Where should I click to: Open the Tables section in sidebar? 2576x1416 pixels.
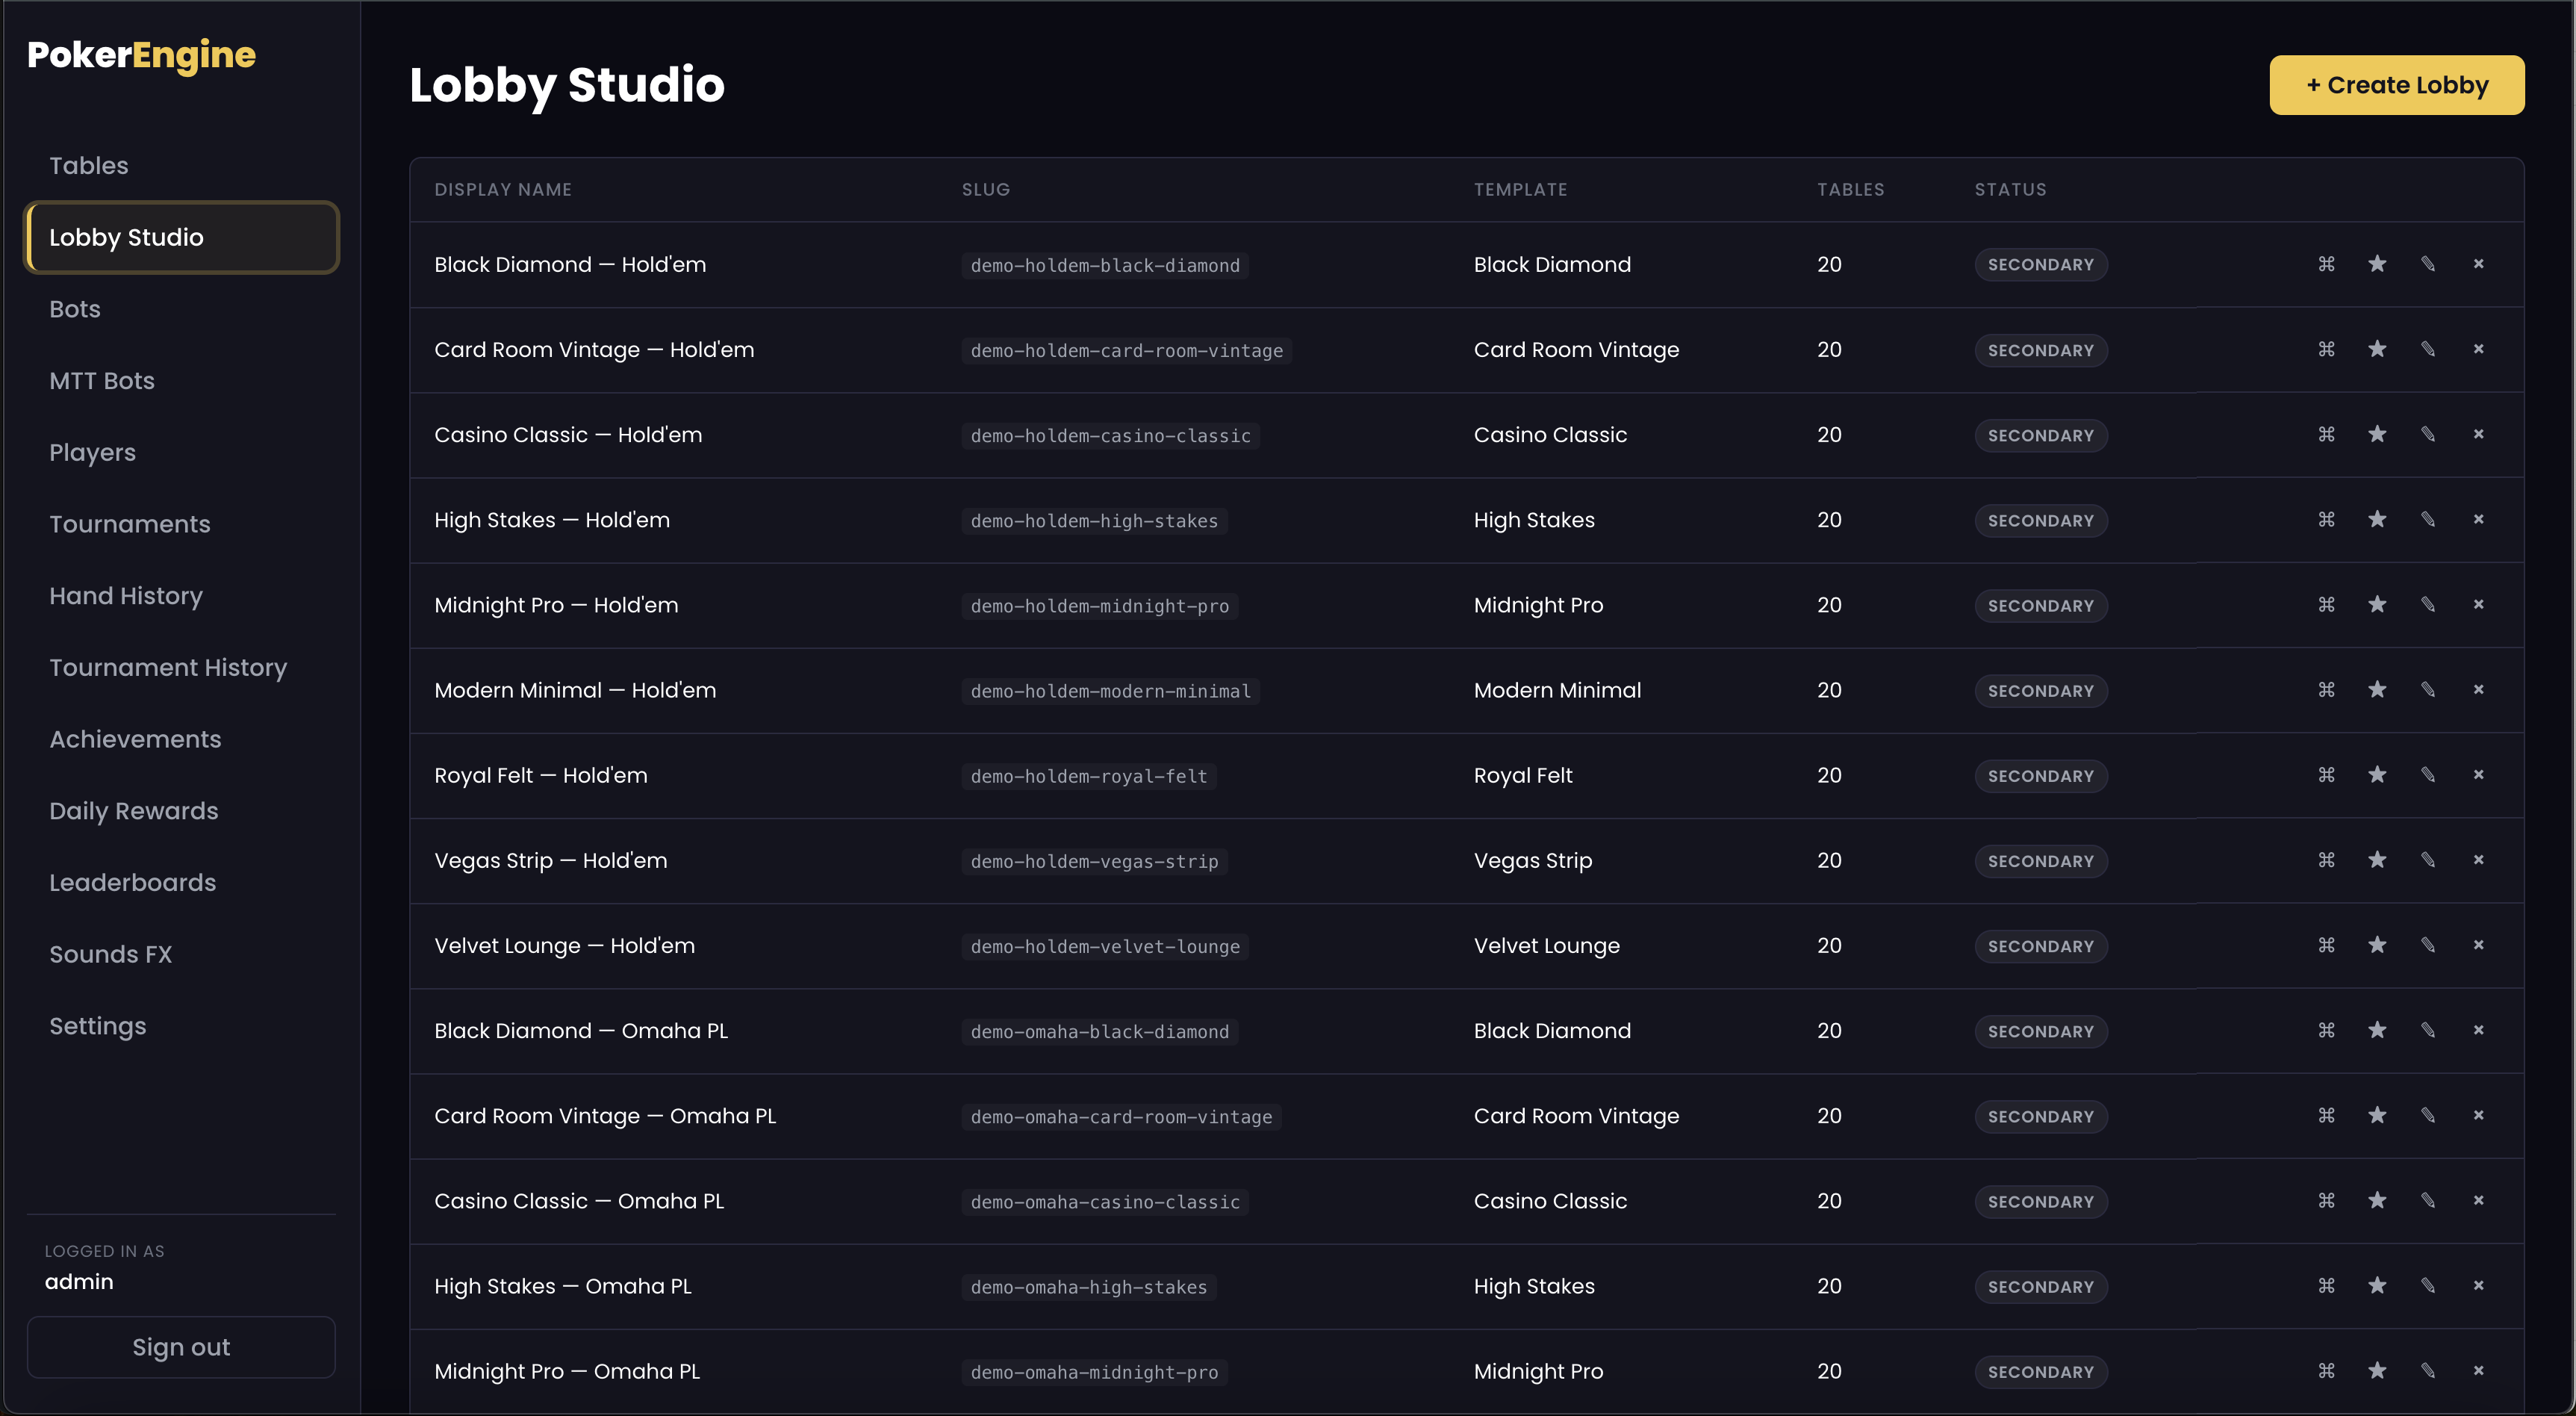tap(181, 165)
